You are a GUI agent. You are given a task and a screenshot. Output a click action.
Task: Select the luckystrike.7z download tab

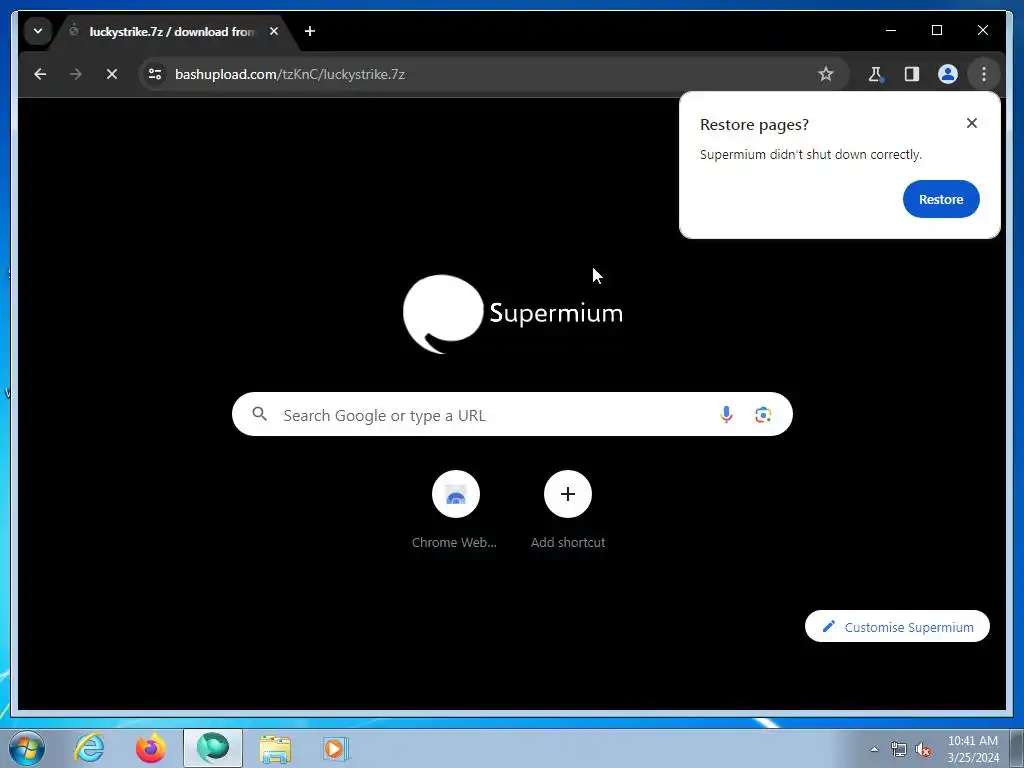click(x=171, y=31)
